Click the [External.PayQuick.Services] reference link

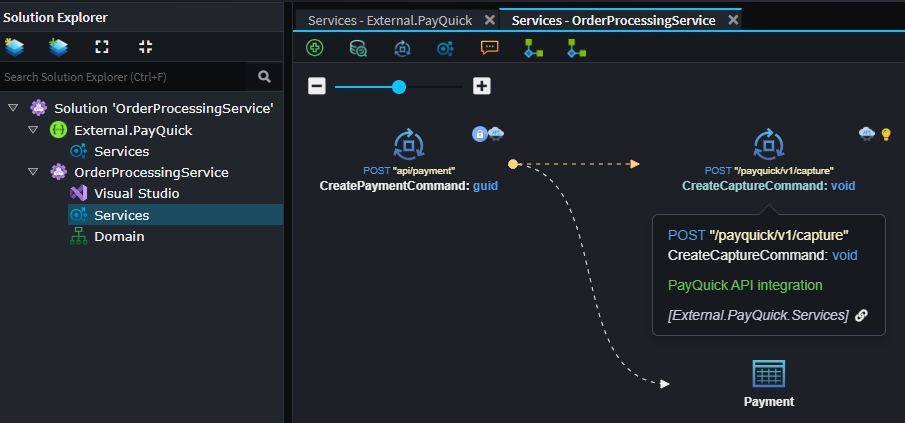coord(758,315)
